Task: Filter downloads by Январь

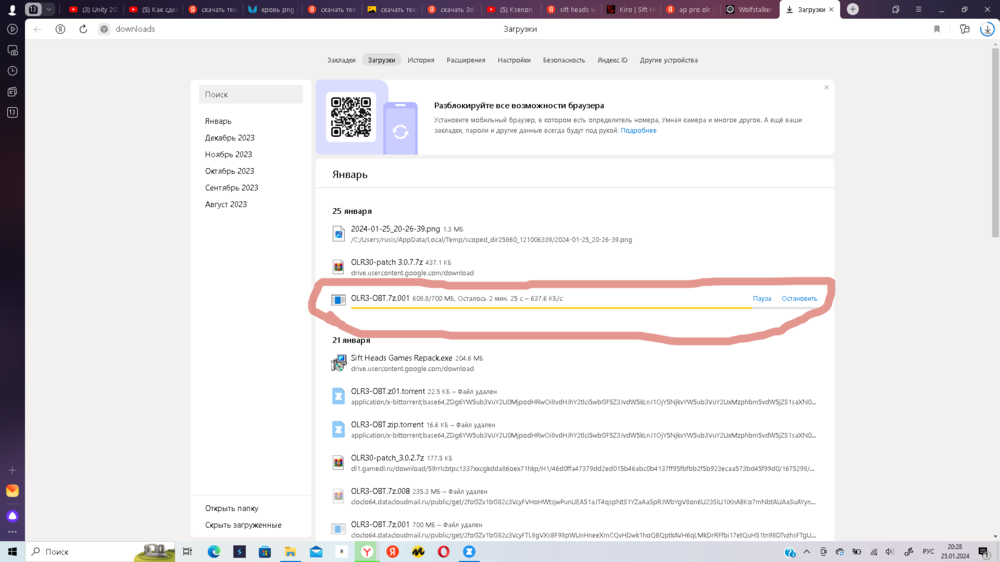Action: click(x=218, y=121)
